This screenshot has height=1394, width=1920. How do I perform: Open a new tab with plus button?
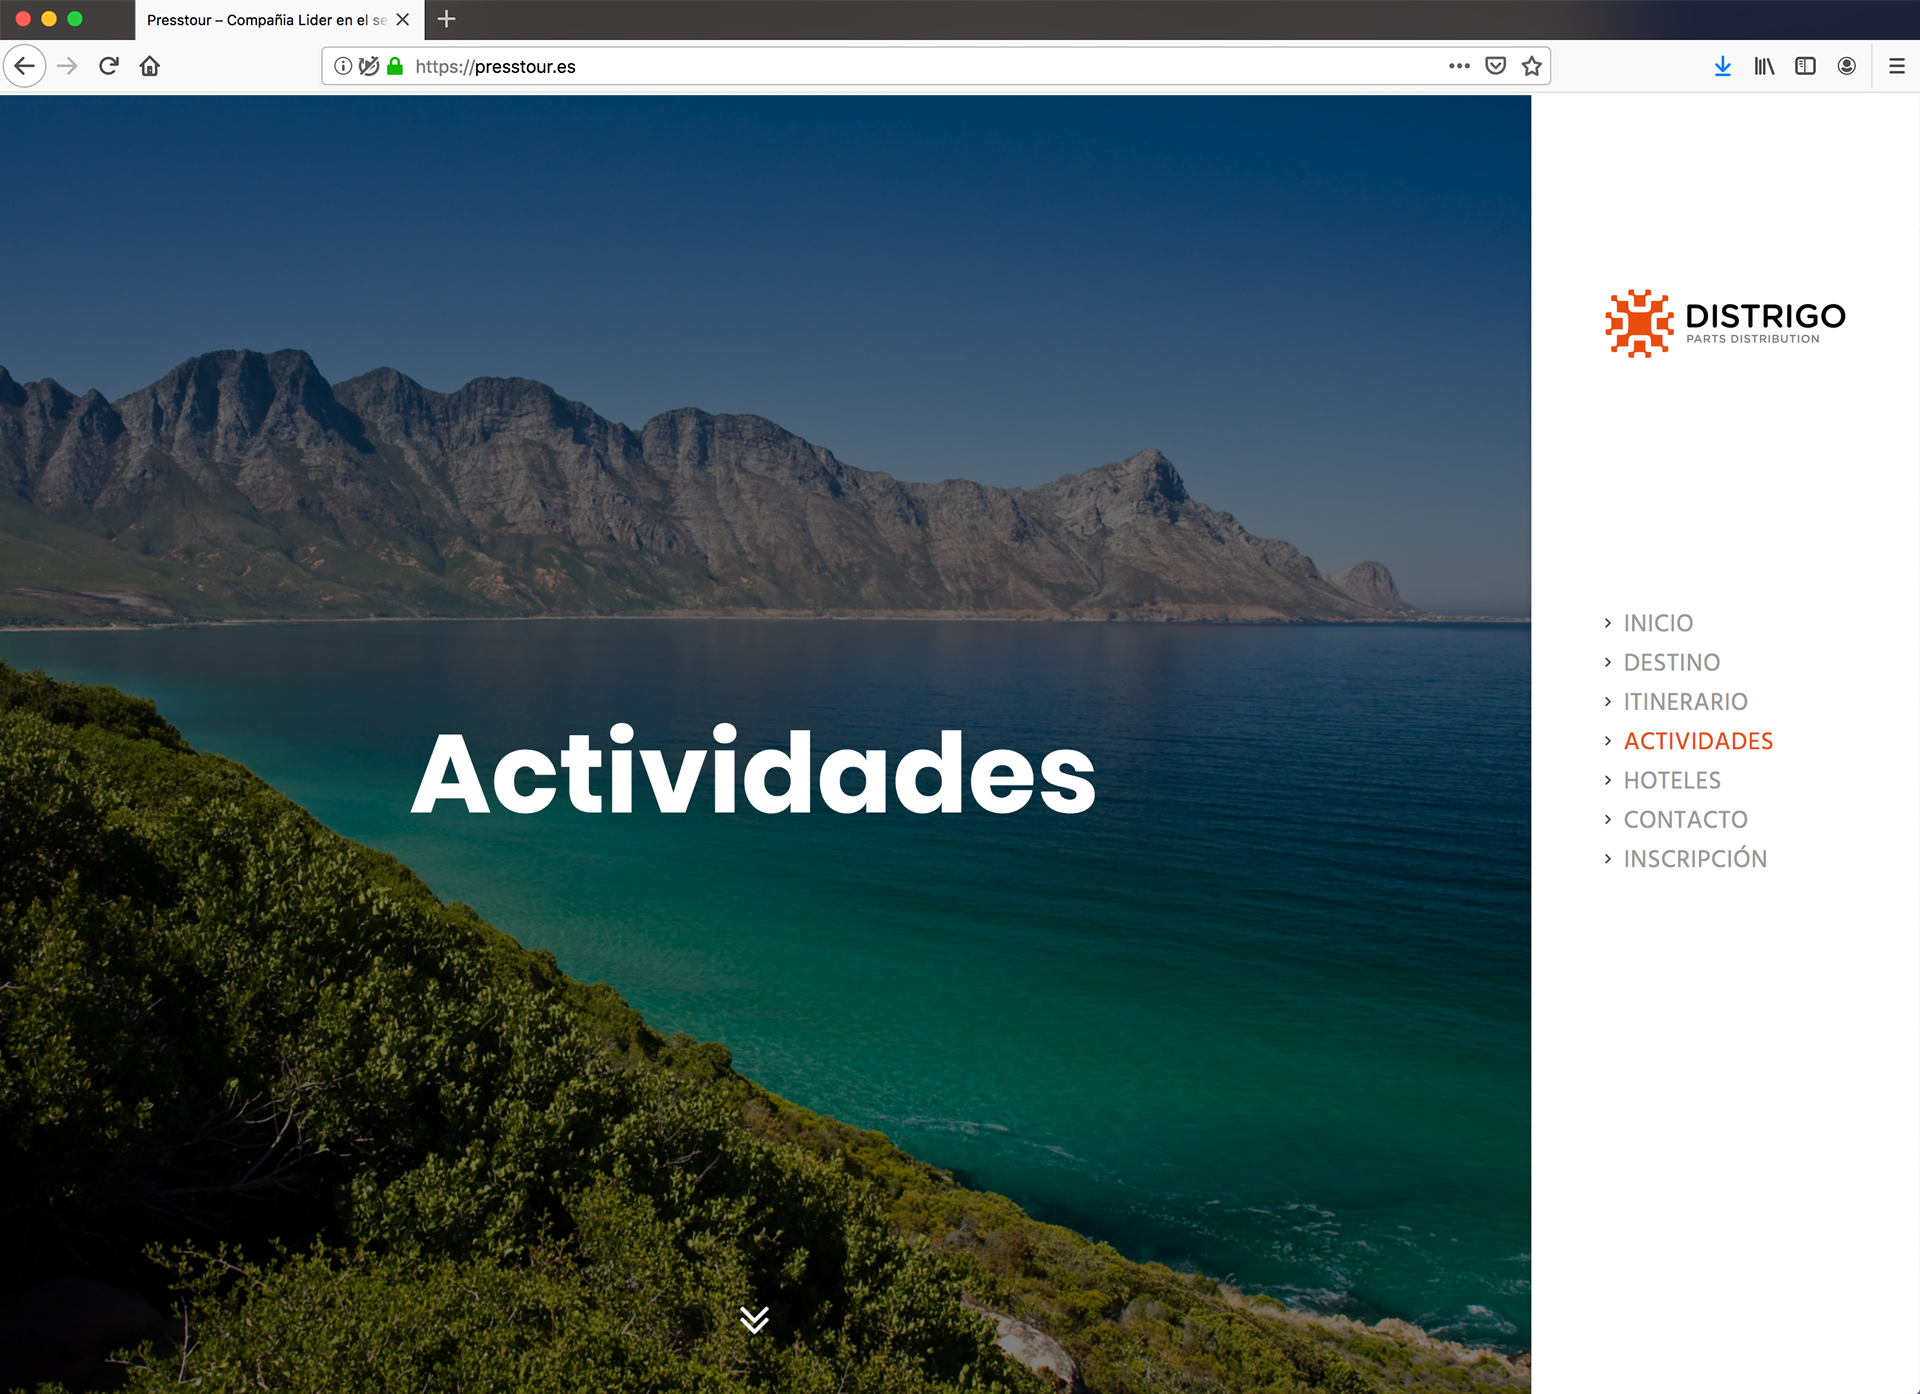[447, 19]
